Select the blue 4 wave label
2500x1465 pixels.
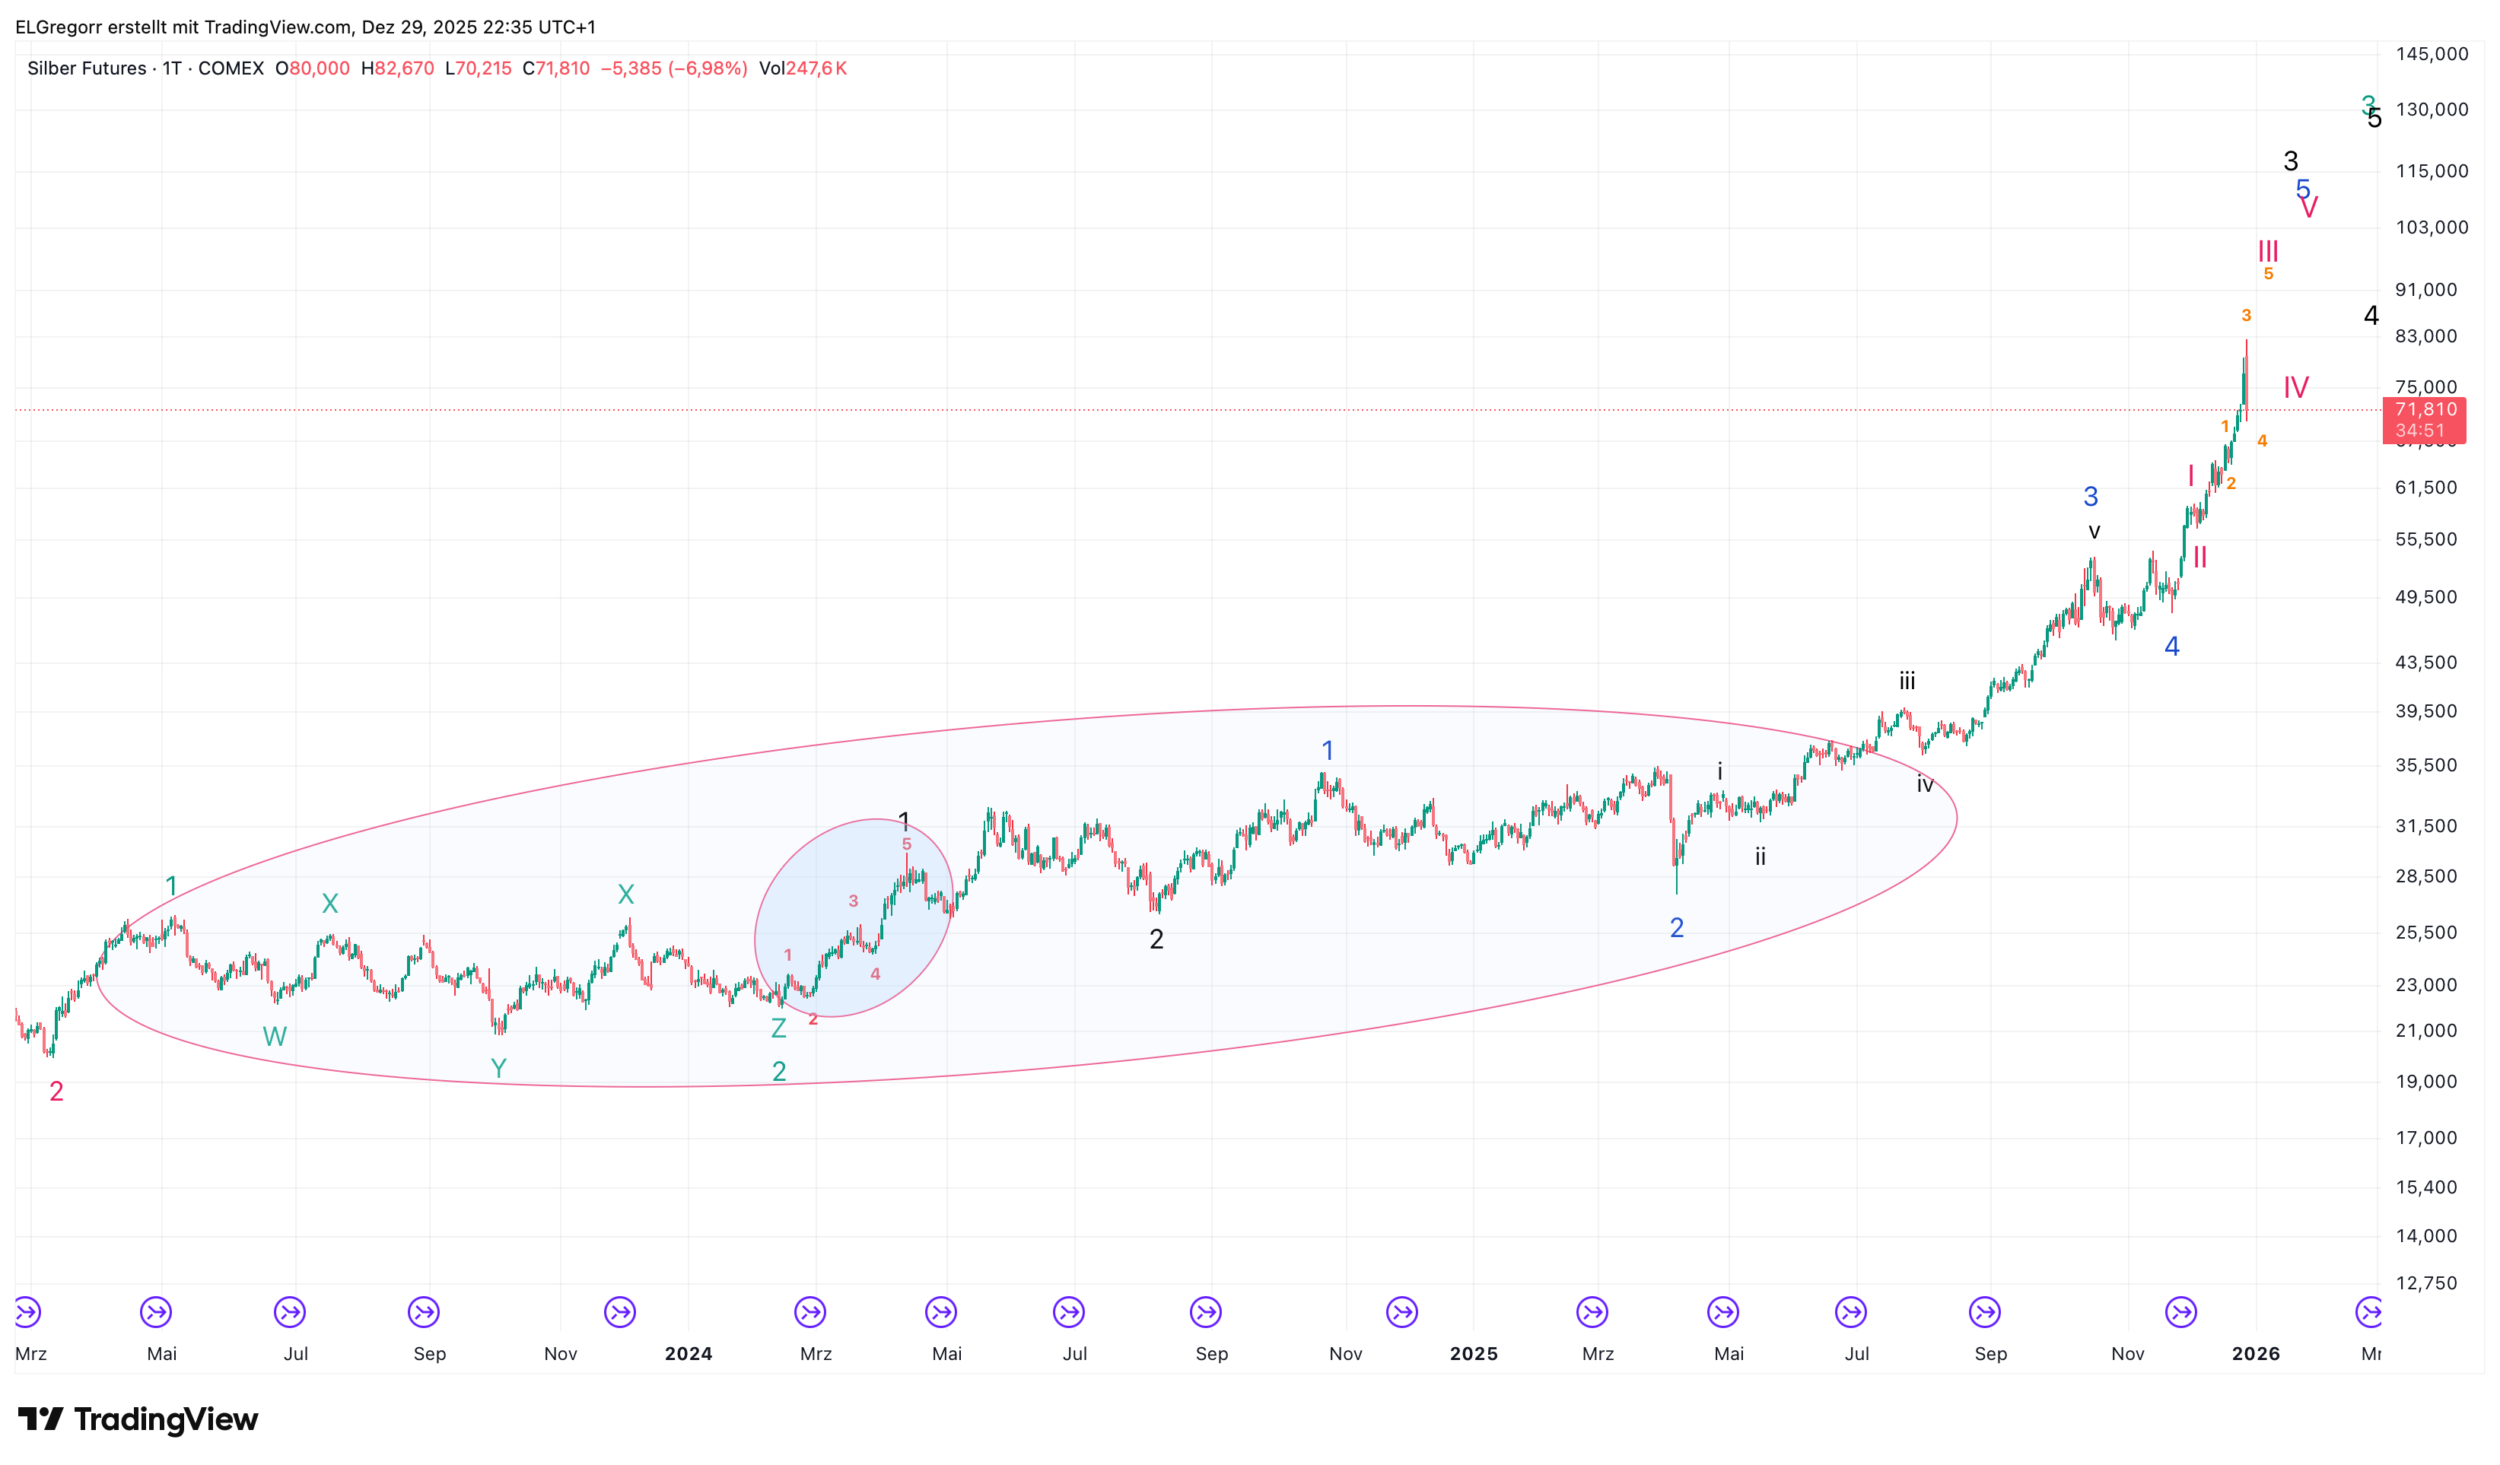click(x=2172, y=646)
